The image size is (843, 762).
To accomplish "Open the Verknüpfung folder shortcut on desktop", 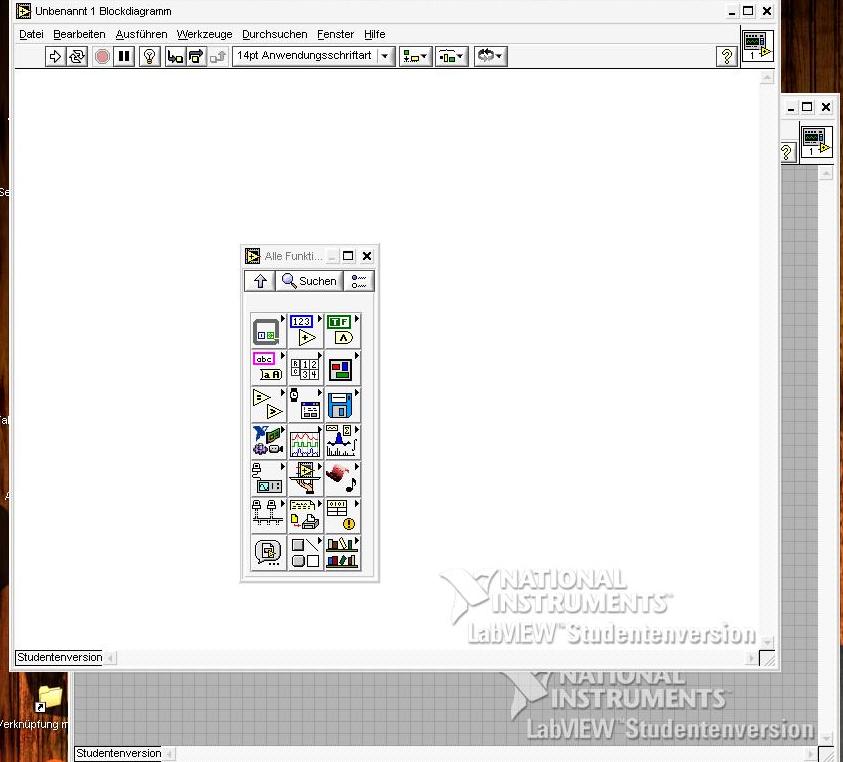I will point(48,698).
